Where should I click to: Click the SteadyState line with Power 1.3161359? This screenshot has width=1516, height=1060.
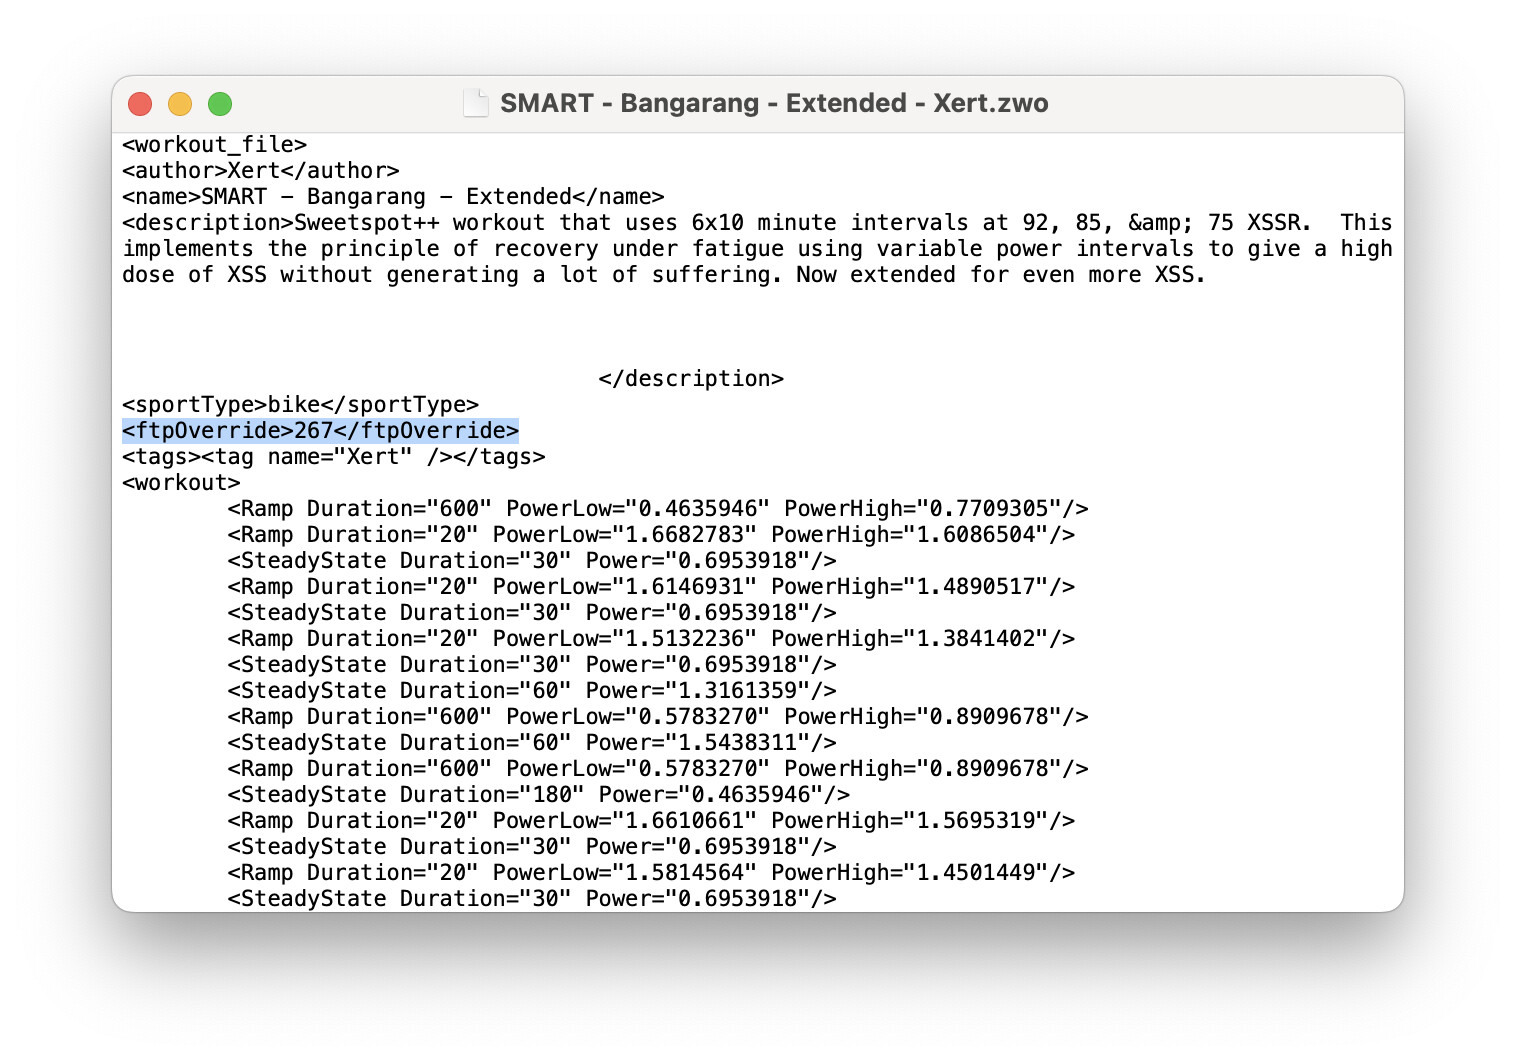[531, 691]
